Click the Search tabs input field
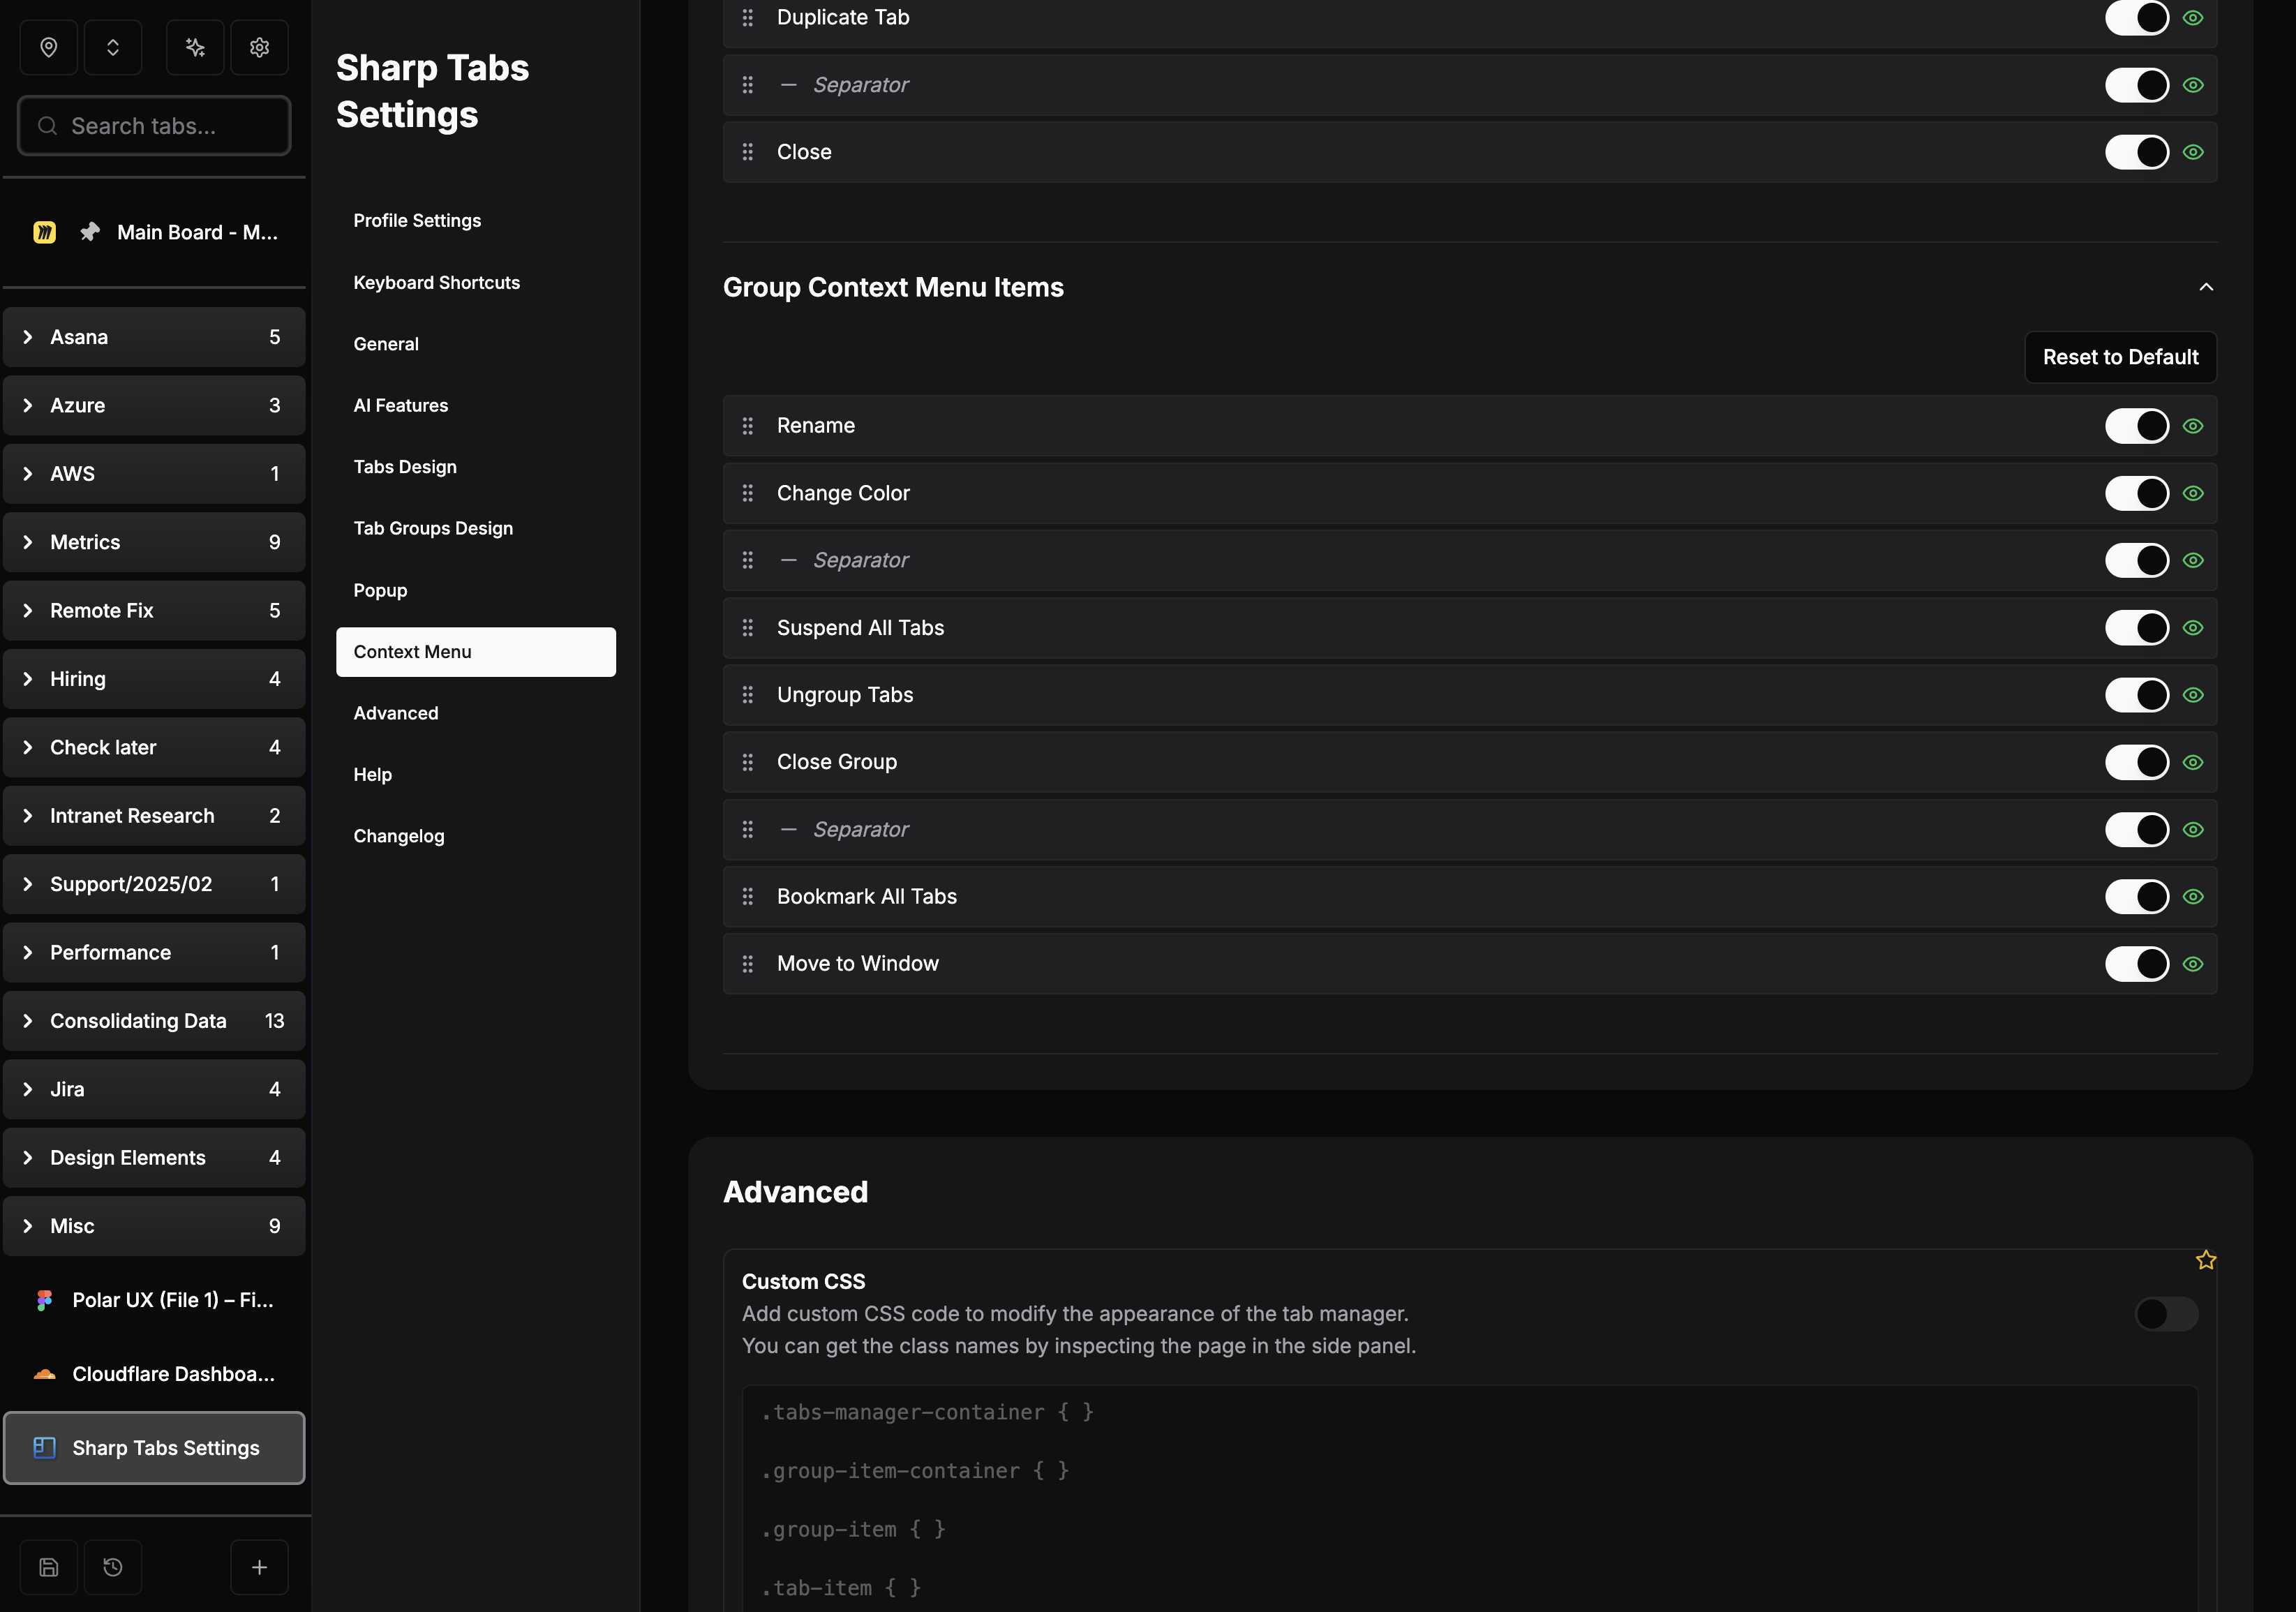Screen dimensions: 2296x1612 pos(154,126)
